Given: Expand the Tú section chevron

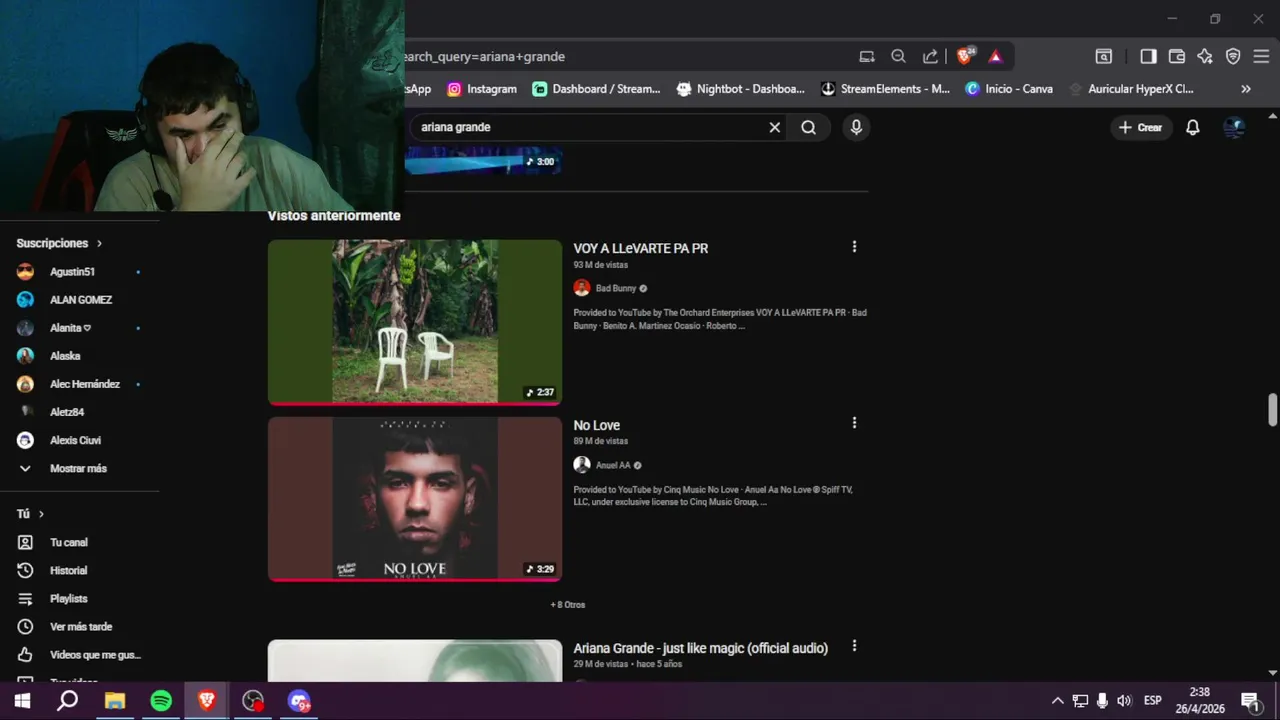Looking at the screenshot, I should click(x=41, y=514).
